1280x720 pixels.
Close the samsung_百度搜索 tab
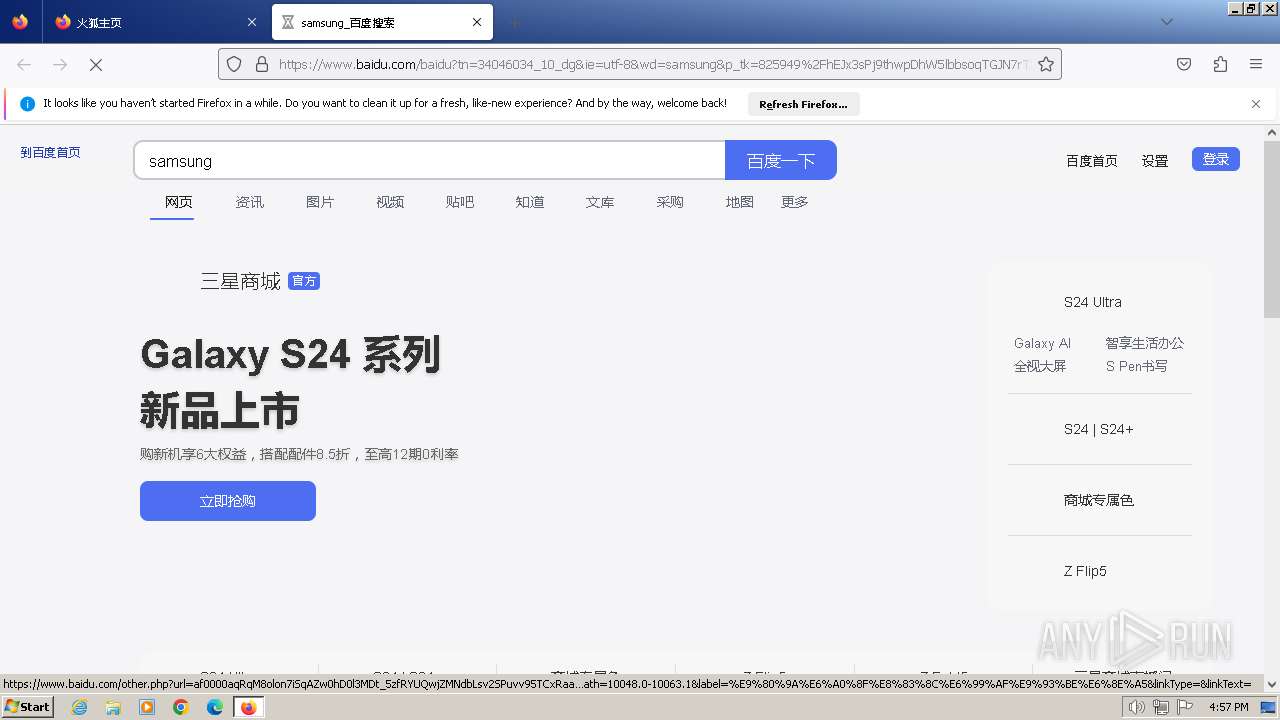pyautogui.click(x=477, y=22)
